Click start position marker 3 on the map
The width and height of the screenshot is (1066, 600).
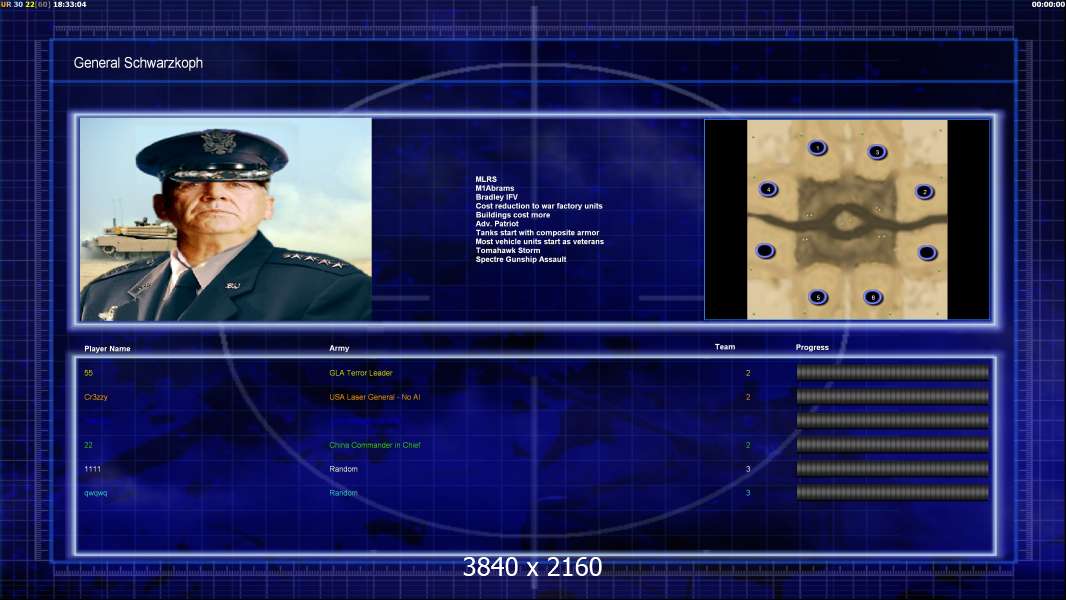[x=877, y=152]
